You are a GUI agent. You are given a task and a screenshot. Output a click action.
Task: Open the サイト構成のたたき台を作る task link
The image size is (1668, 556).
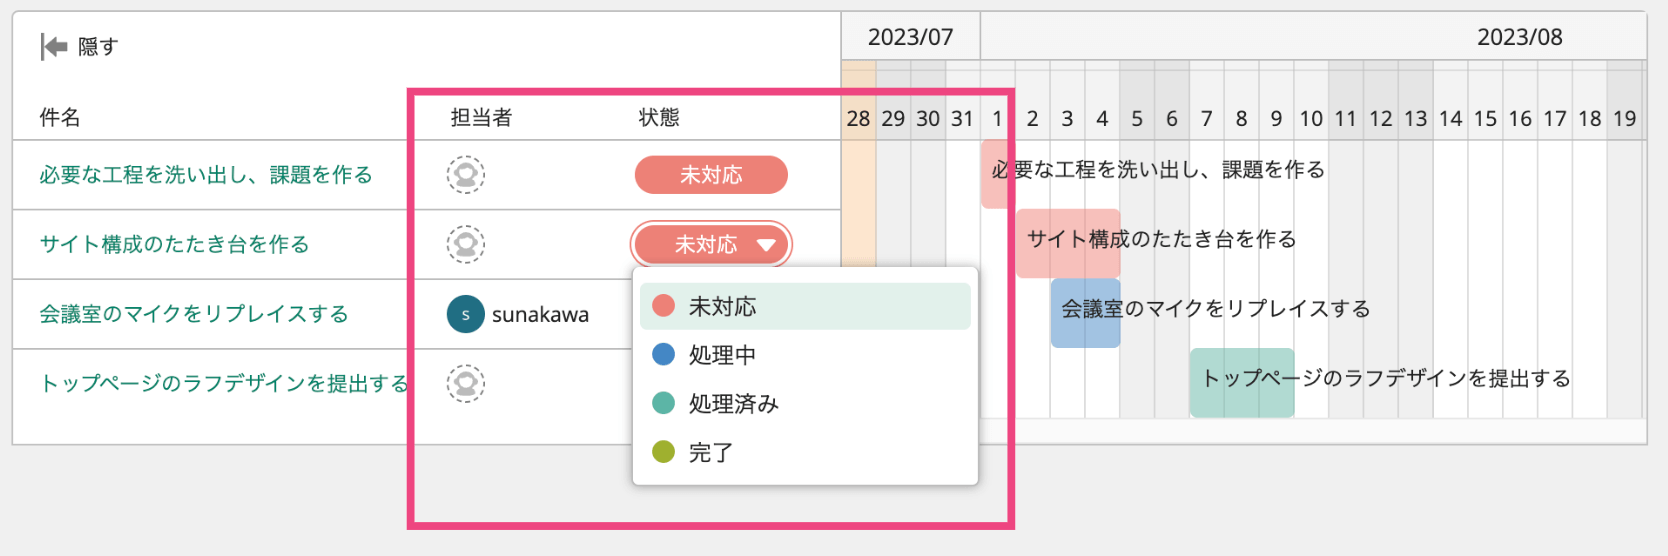coord(175,244)
